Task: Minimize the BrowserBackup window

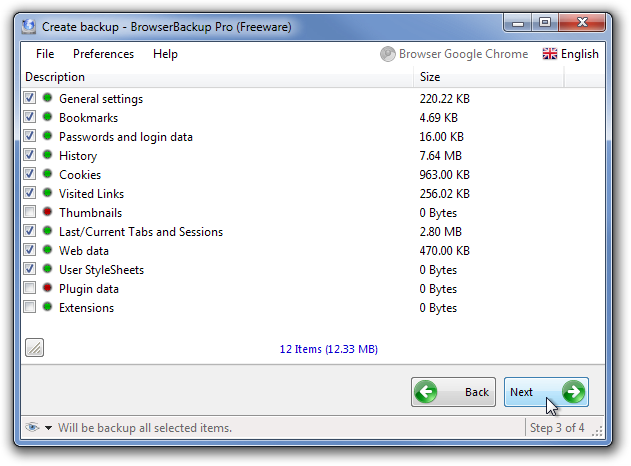Action: click(x=518, y=23)
